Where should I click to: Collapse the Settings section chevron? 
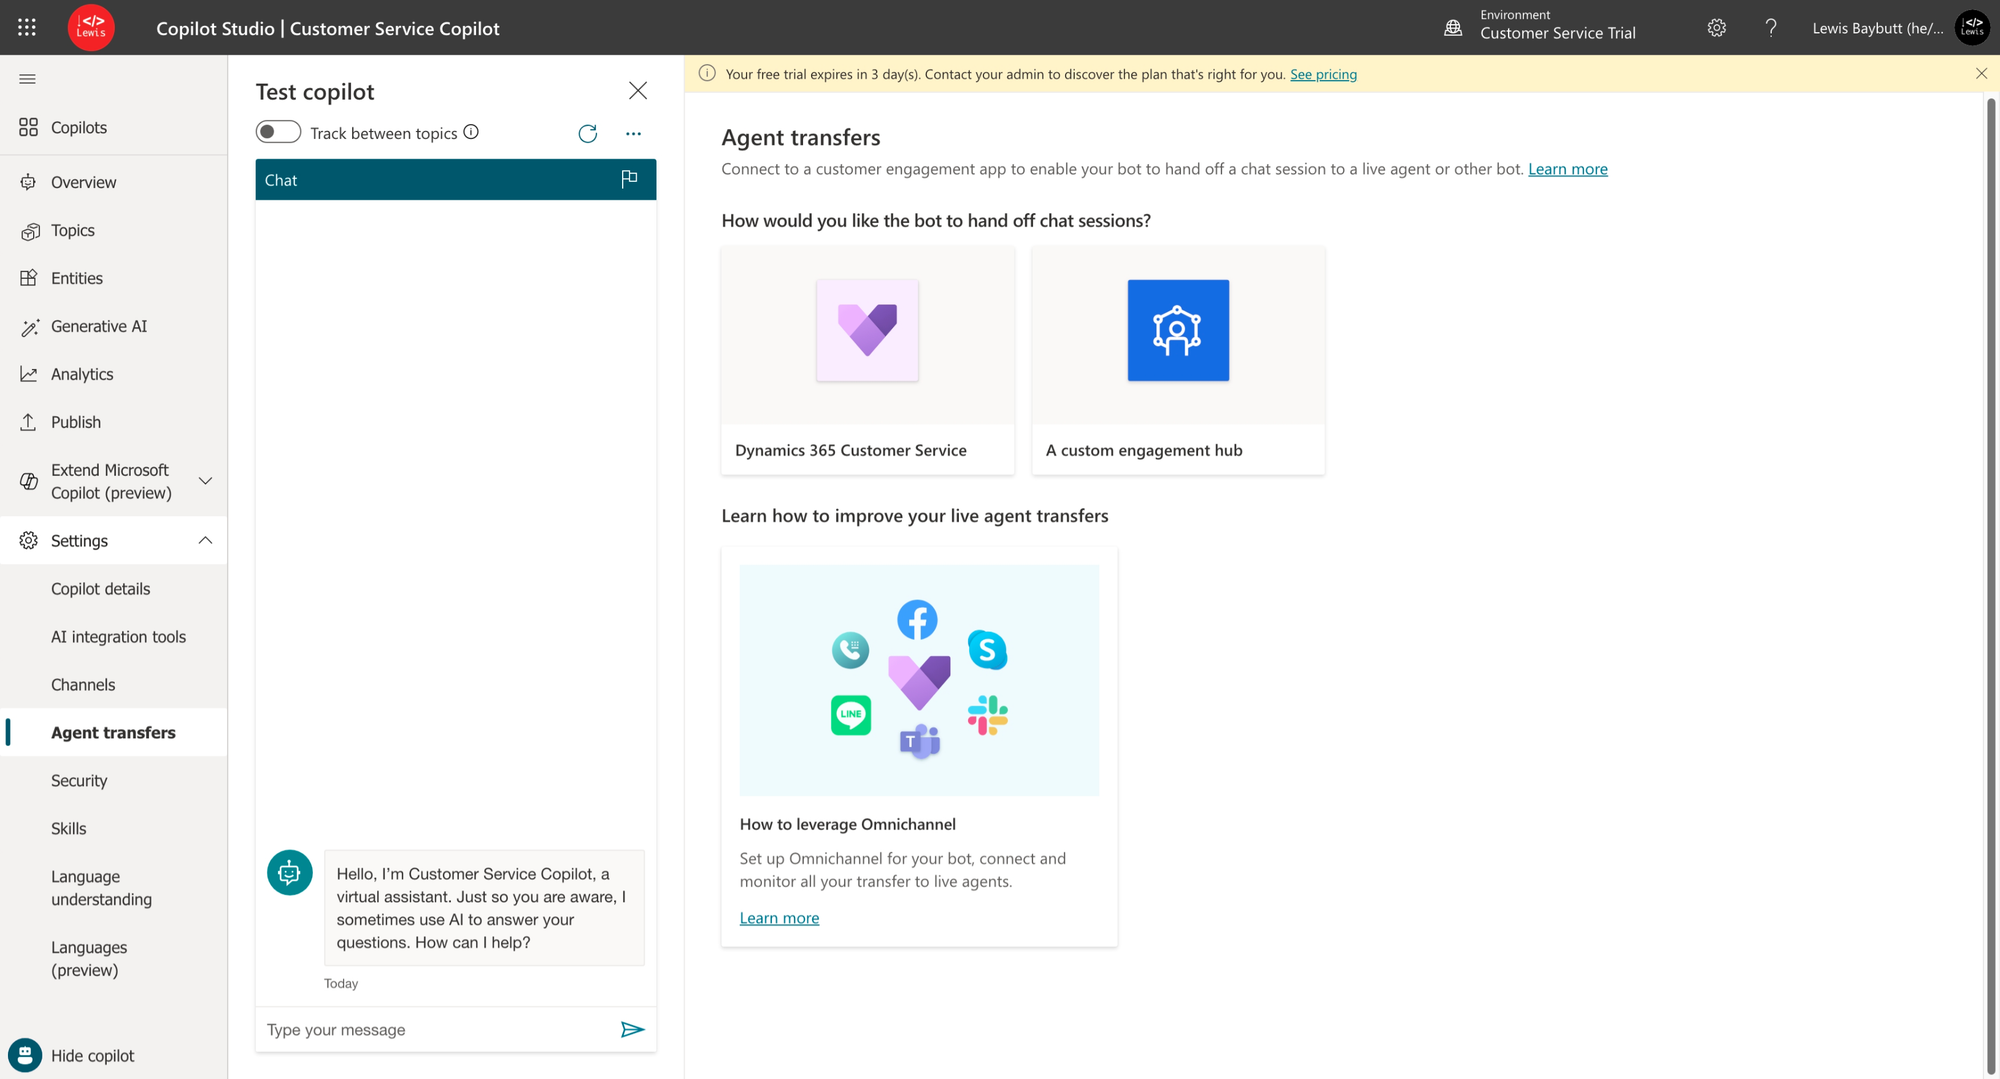(x=205, y=540)
